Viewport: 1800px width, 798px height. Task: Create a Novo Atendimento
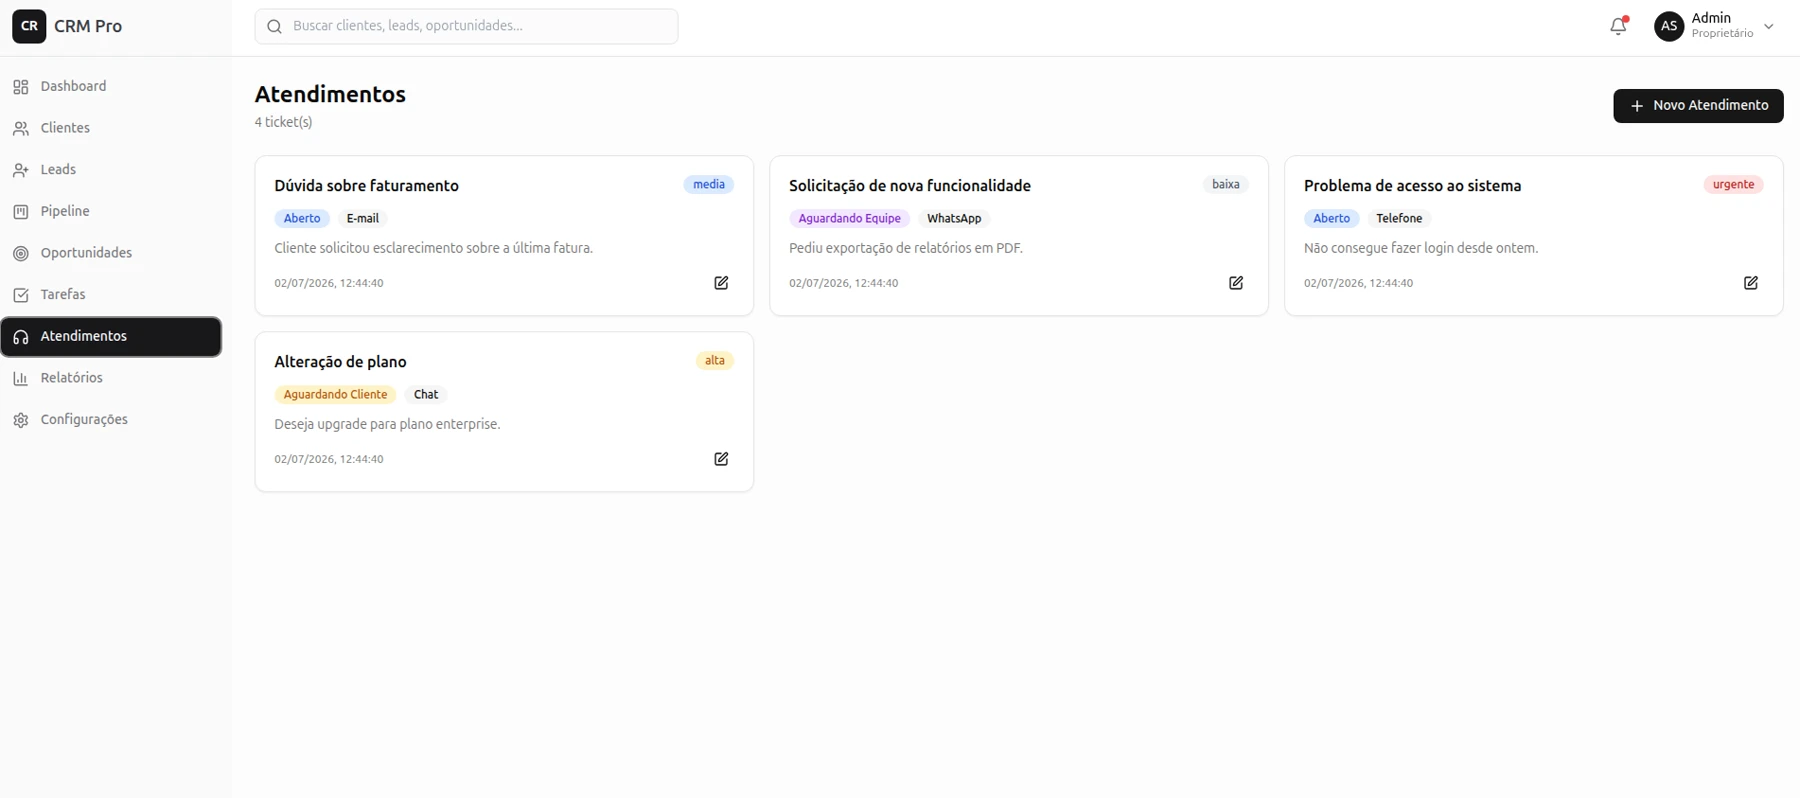pos(1698,106)
